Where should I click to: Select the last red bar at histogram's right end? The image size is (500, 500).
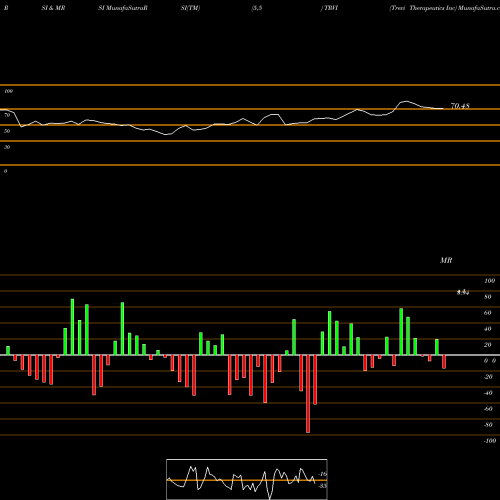click(x=444, y=362)
